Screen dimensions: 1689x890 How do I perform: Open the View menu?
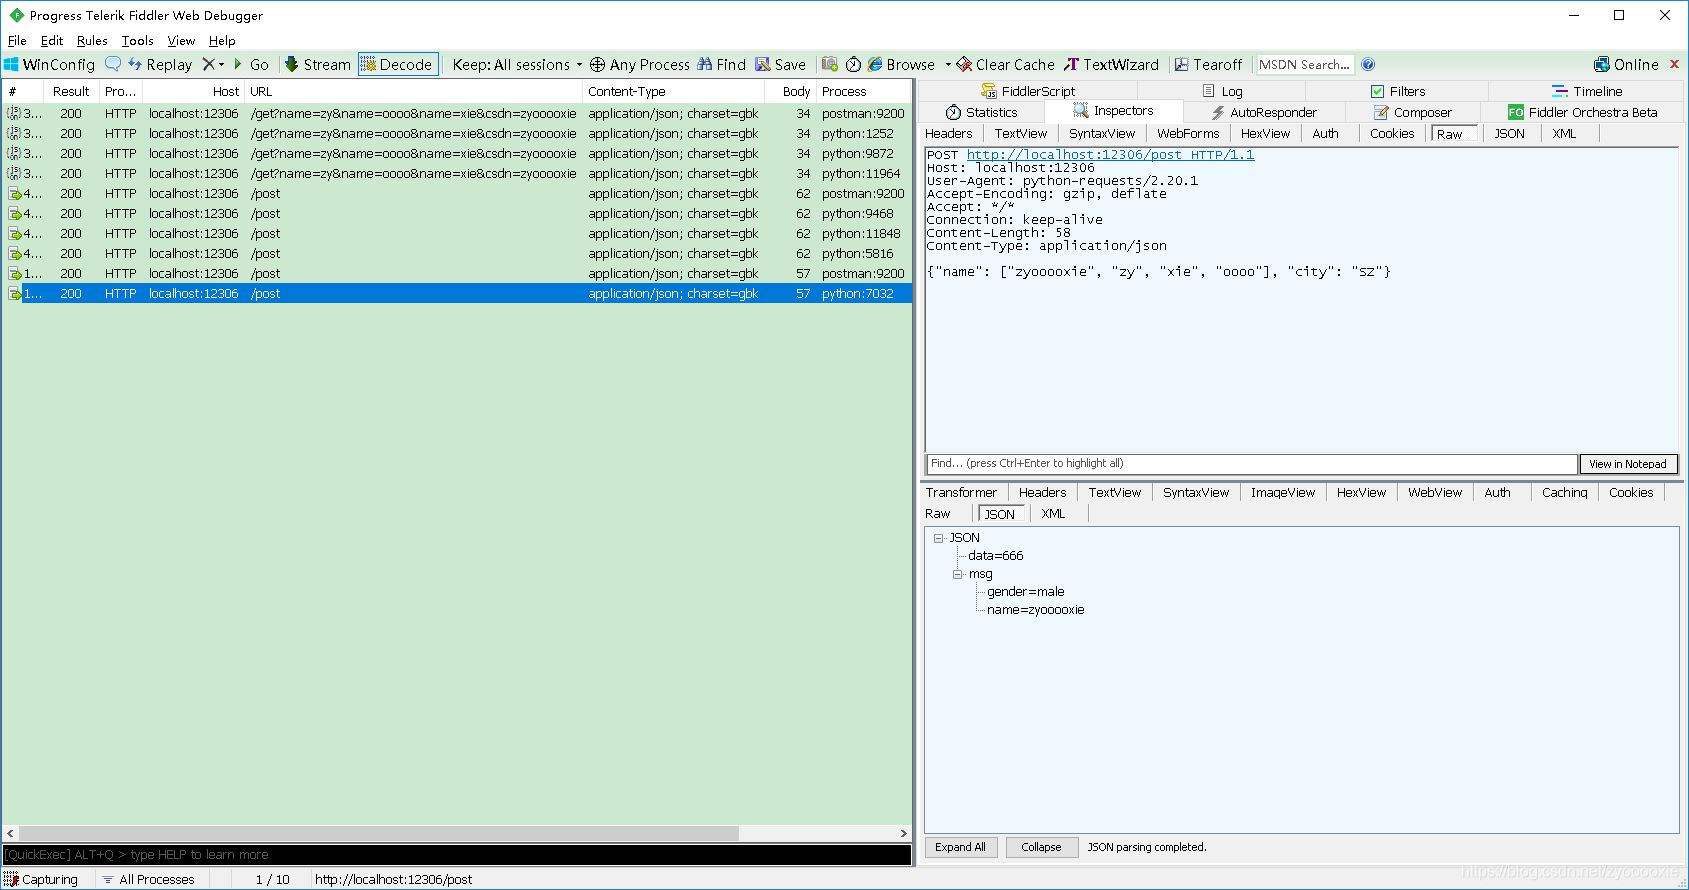pyautogui.click(x=181, y=41)
